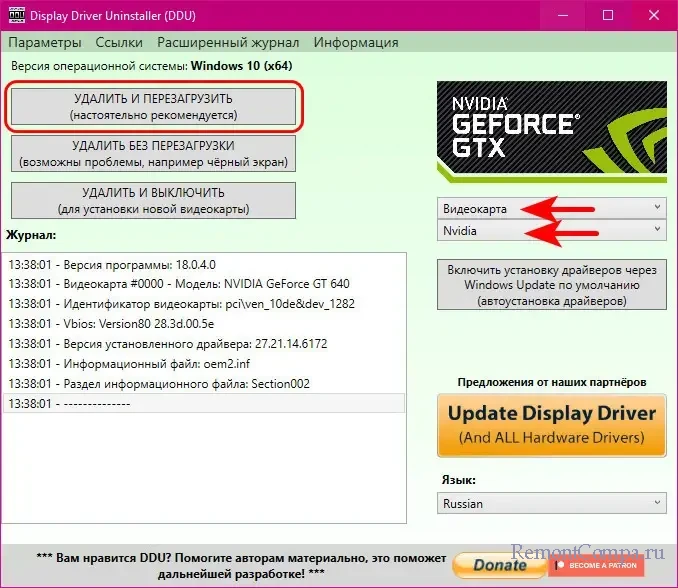Click the Update Display Driver banner
The width and height of the screenshot is (678, 588).
coord(552,425)
